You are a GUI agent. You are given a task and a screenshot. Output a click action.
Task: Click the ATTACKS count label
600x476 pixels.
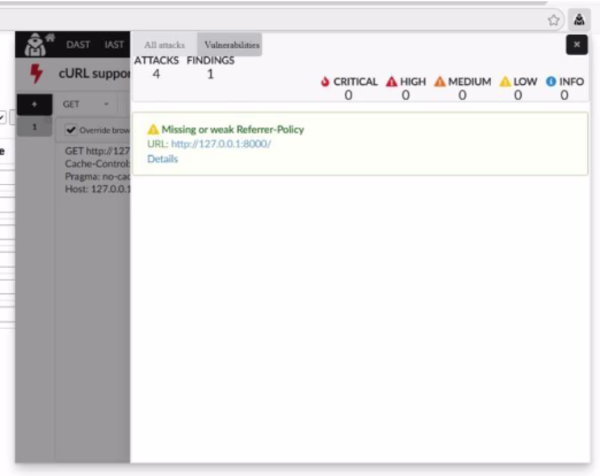coord(156,60)
